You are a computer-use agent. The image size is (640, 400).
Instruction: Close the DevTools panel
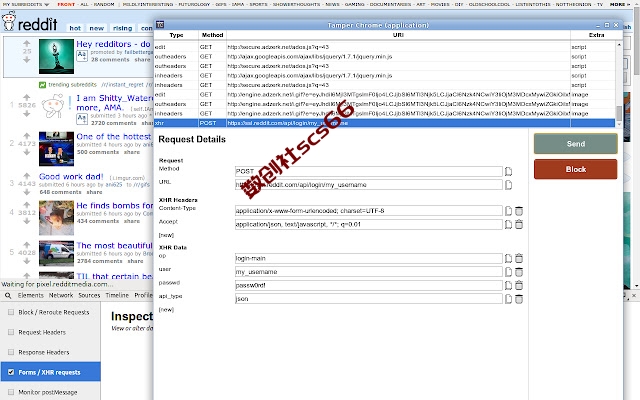click(x=634, y=295)
